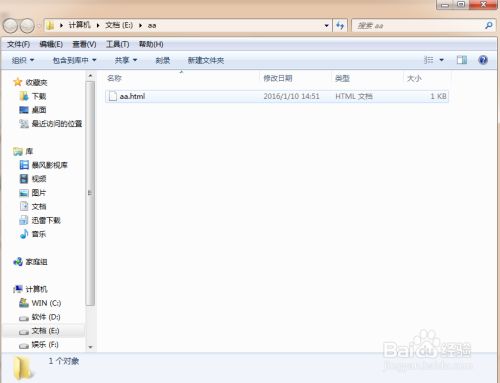Click the Libraries icon
The height and width of the screenshot is (383, 500).
point(18,152)
